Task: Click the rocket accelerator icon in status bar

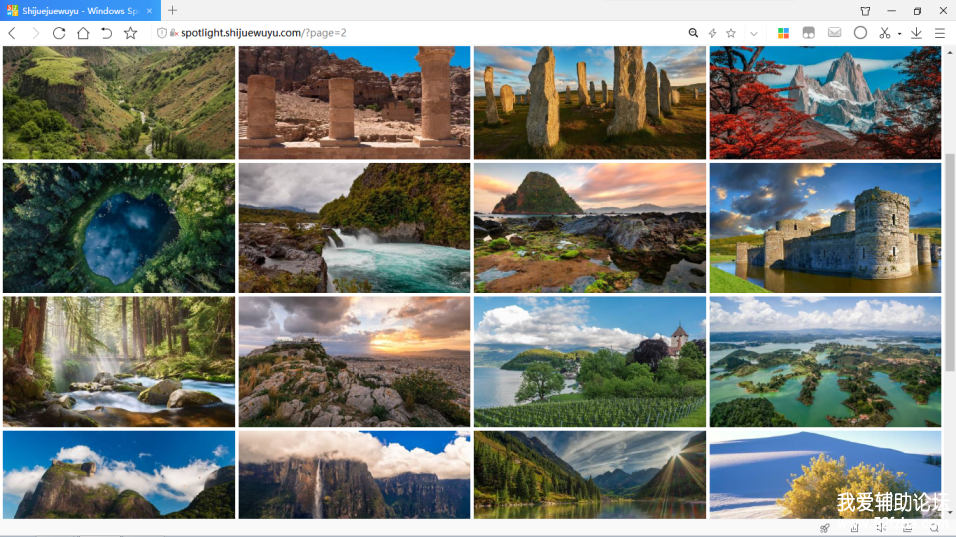Action: [x=825, y=527]
